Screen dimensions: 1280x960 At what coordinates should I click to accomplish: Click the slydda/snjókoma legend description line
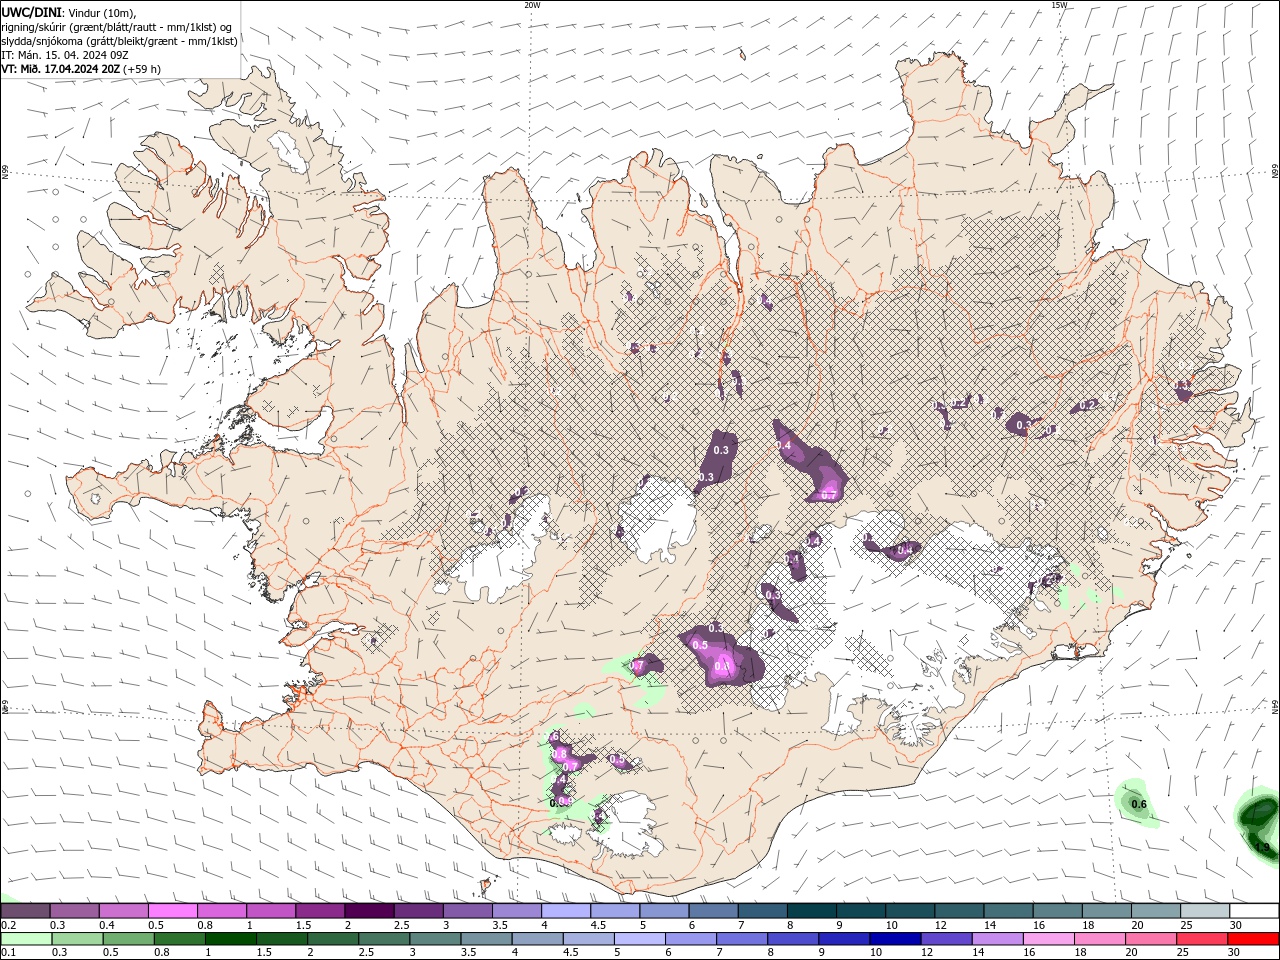click(119, 41)
